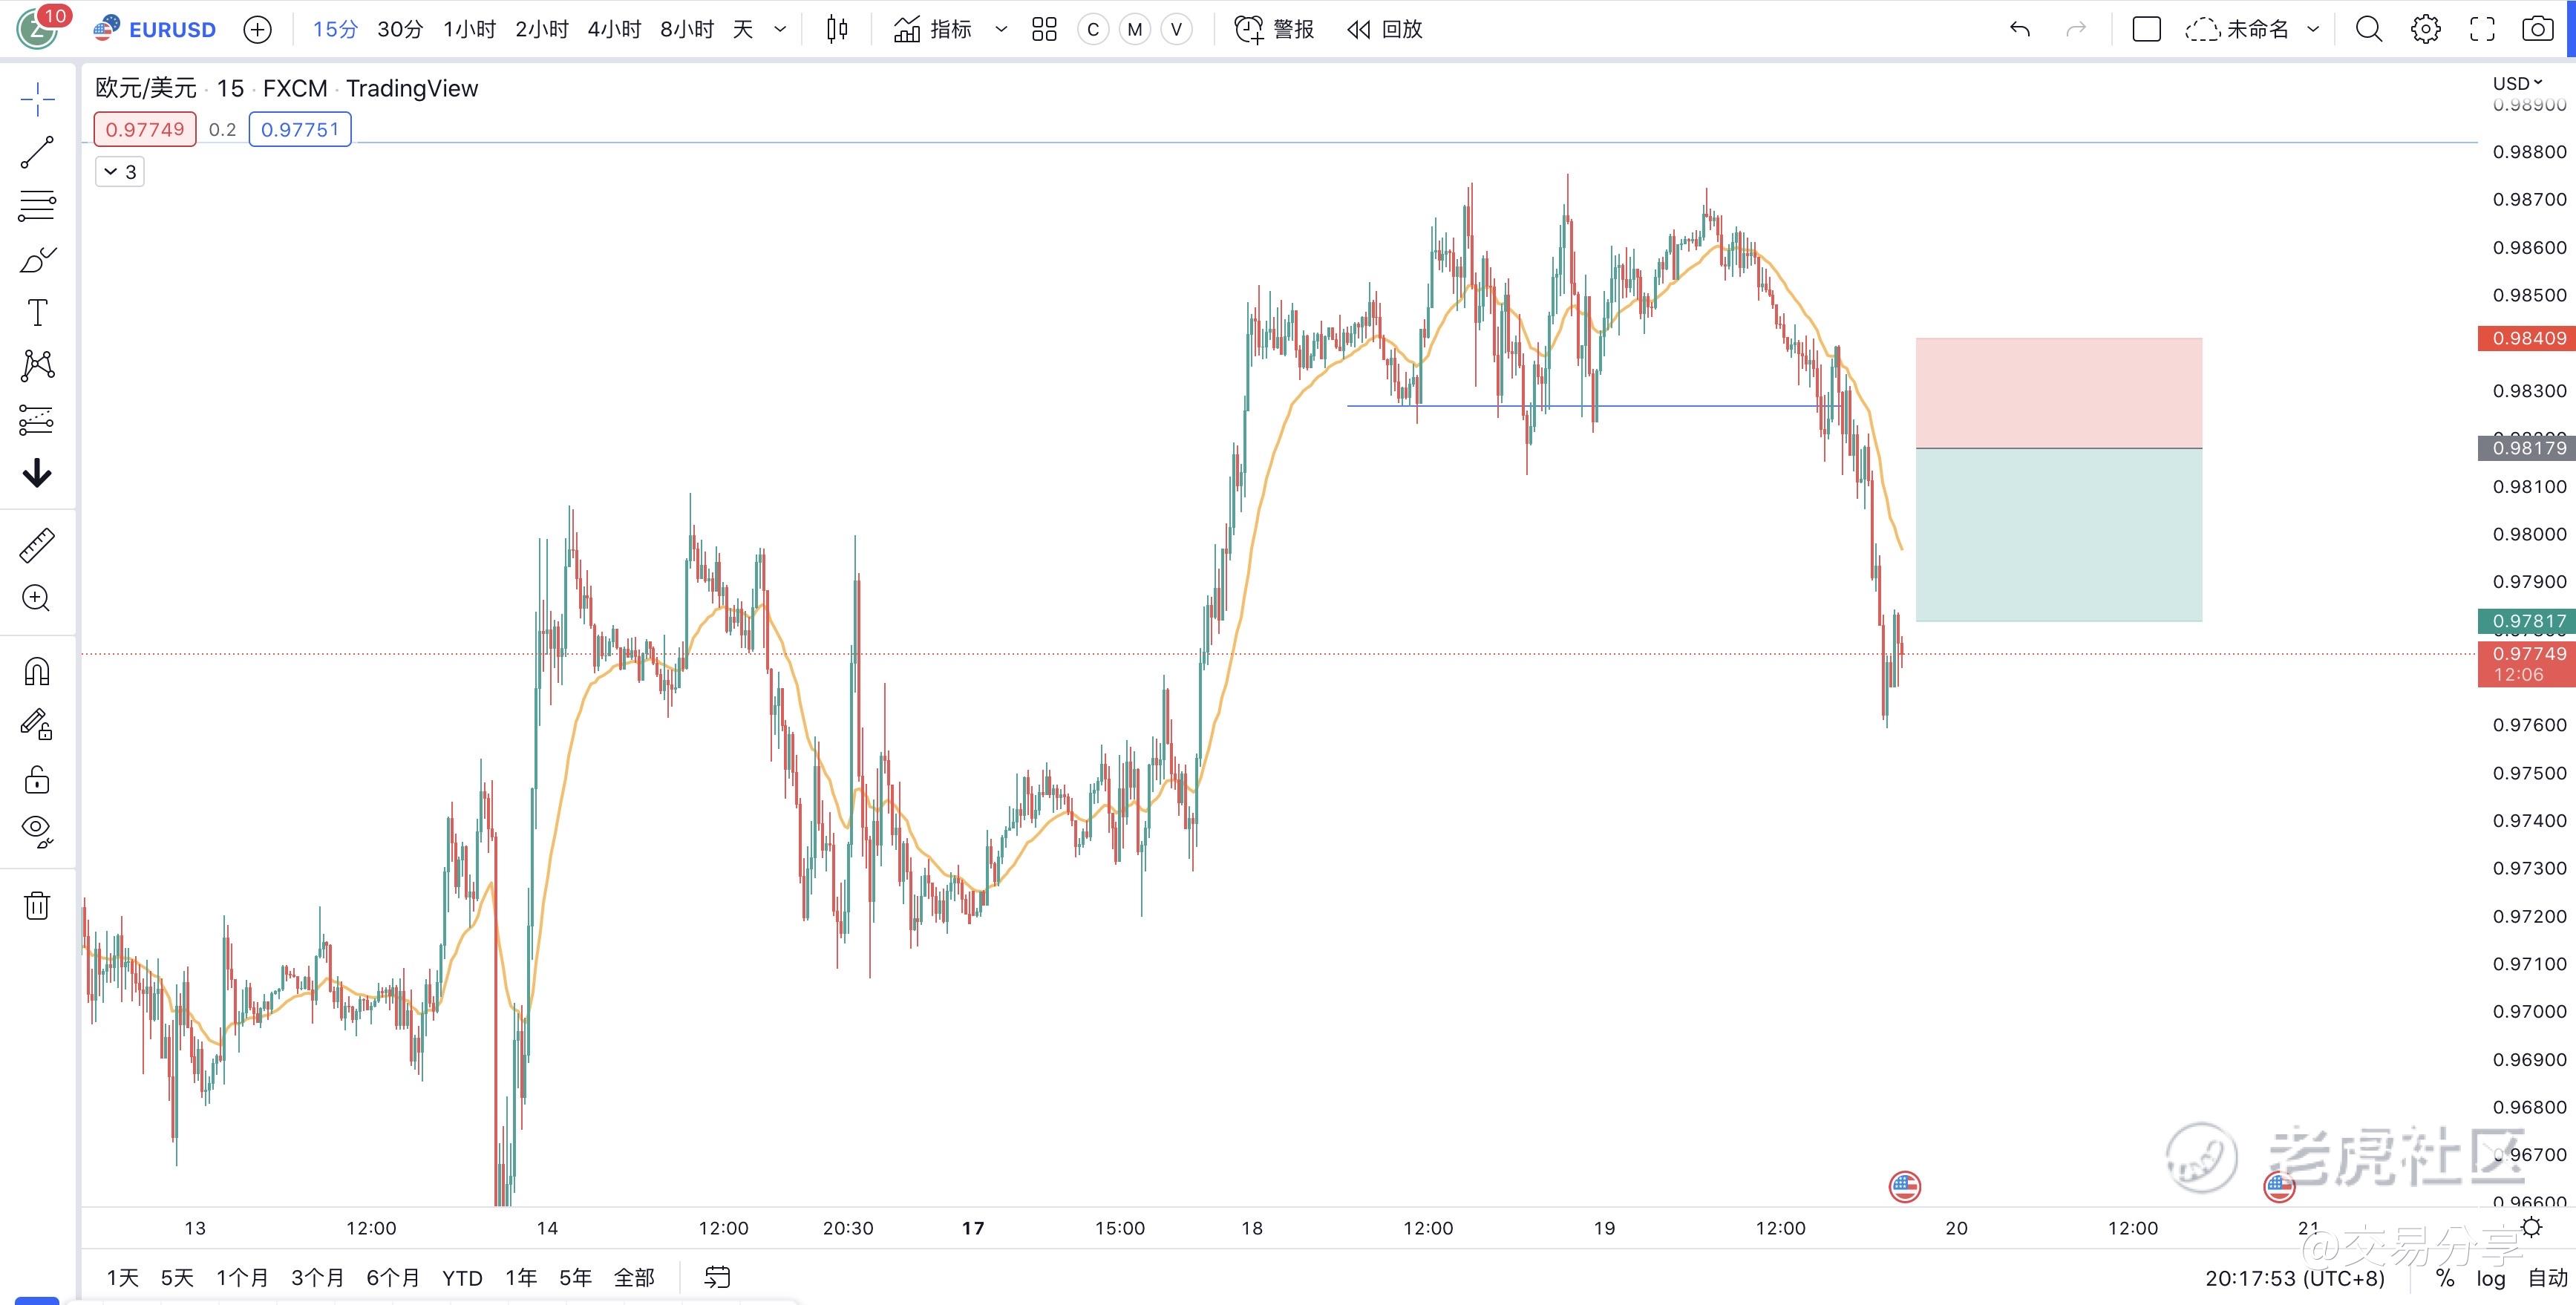Select the trend line drawing tool
The width and height of the screenshot is (2576, 1305).
click(x=37, y=153)
